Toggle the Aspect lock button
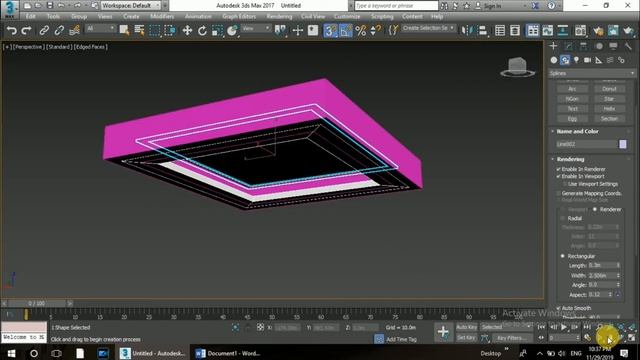The width and height of the screenshot is (640, 360). tap(618, 295)
